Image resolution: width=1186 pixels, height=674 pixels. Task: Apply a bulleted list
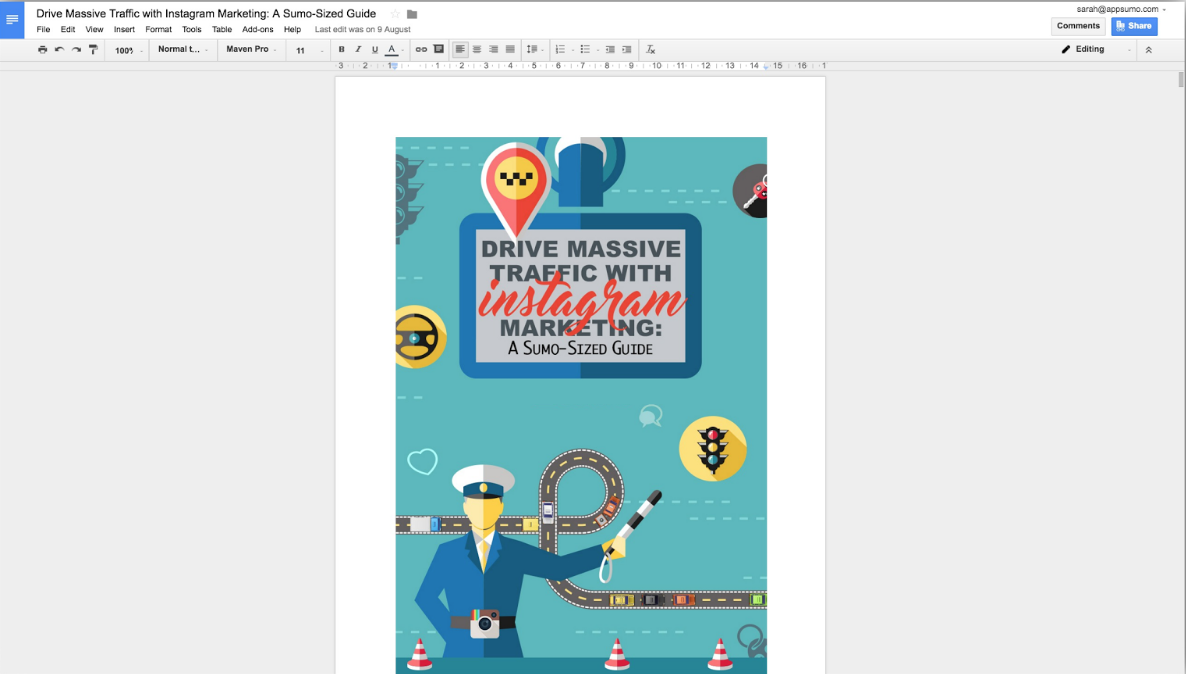click(x=585, y=50)
